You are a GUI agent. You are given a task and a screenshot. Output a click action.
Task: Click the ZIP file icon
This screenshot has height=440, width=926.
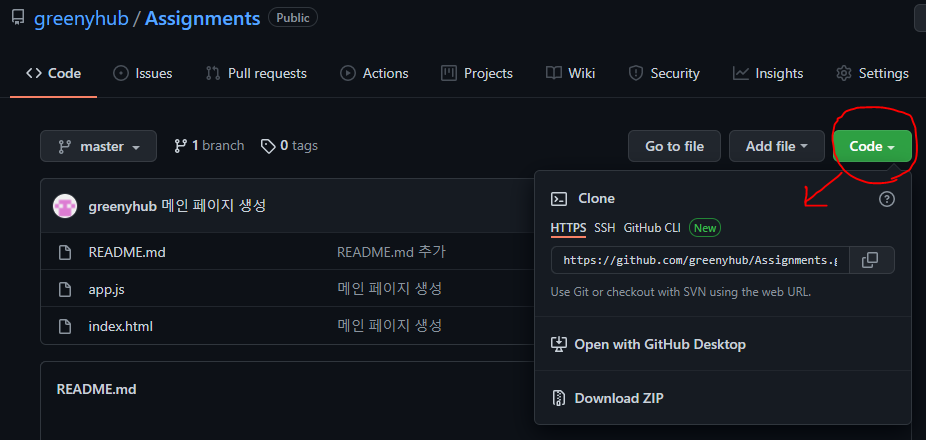[x=559, y=398]
